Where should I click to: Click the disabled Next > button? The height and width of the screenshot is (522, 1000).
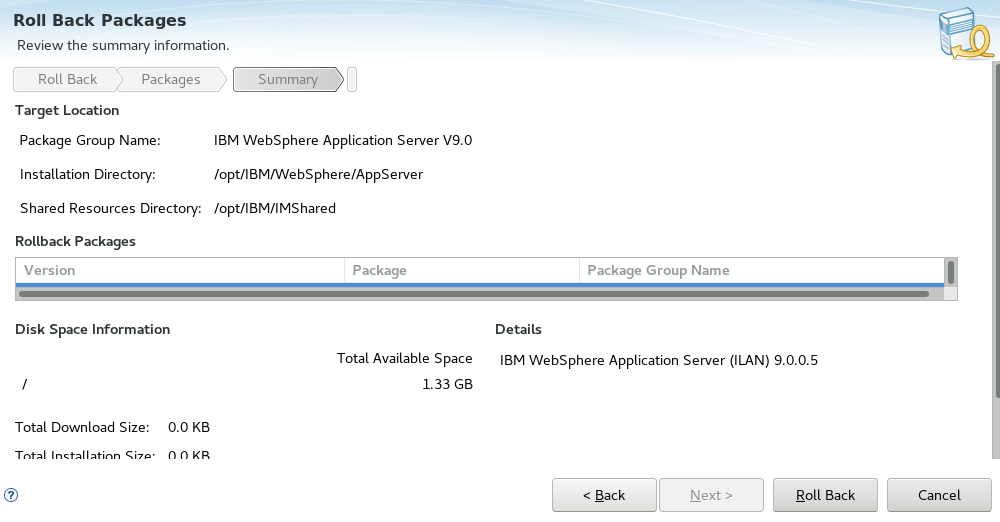(x=711, y=495)
